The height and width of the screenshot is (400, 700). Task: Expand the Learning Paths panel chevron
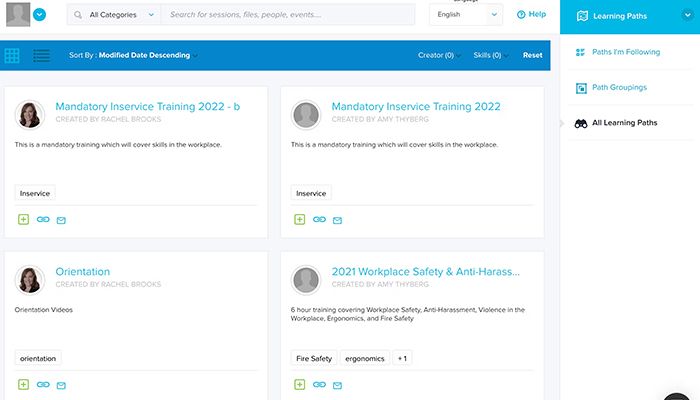tap(688, 15)
